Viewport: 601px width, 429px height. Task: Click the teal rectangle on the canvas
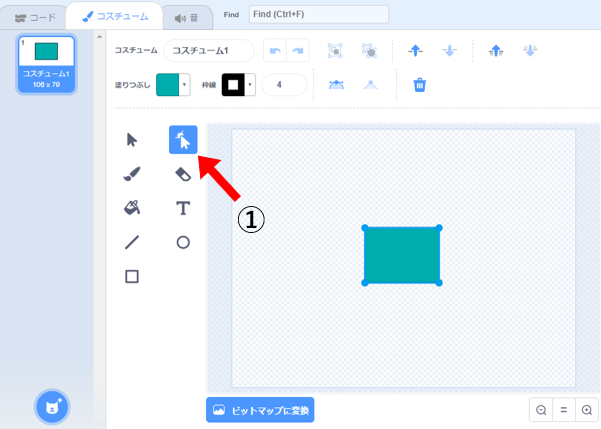coord(402,255)
